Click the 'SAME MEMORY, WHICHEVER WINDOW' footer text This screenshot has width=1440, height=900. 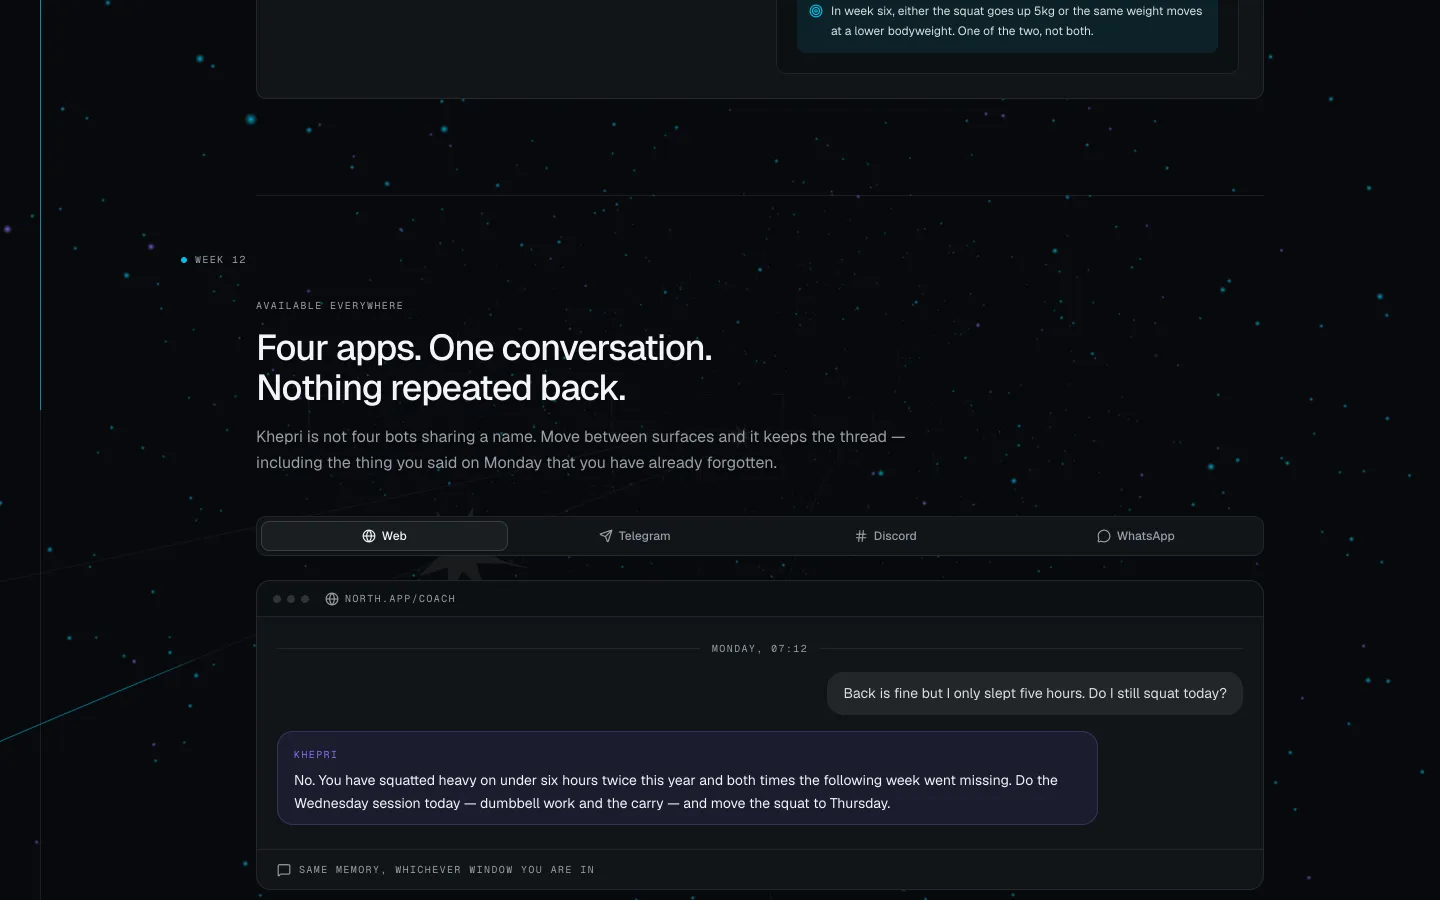[446, 870]
